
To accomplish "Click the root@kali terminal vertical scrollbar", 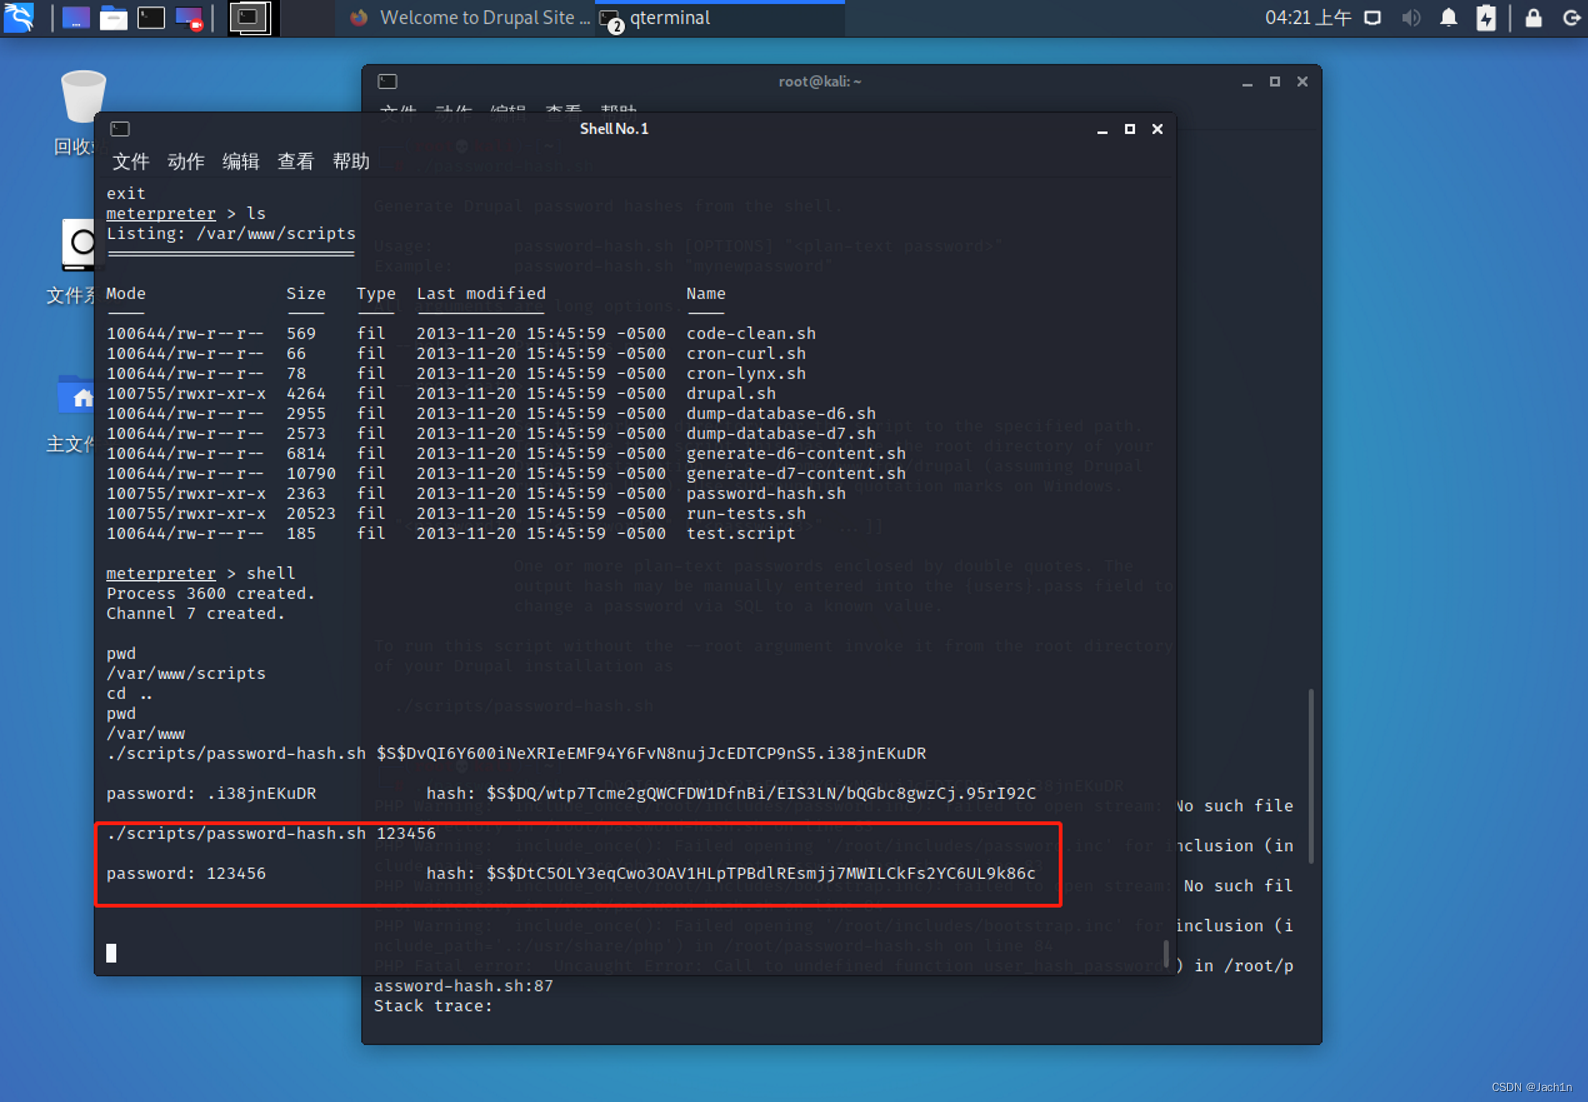I will click(x=1310, y=776).
